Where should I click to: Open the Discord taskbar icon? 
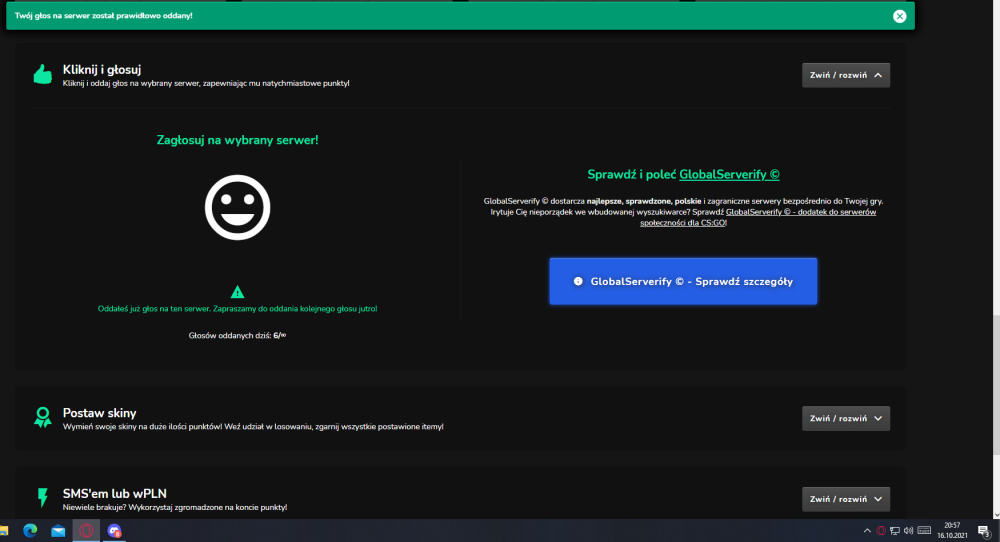coord(114,531)
